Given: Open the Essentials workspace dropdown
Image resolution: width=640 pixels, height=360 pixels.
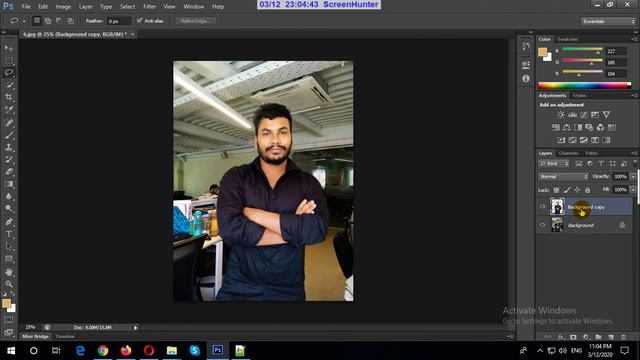Looking at the screenshot, I should [608, 21].
